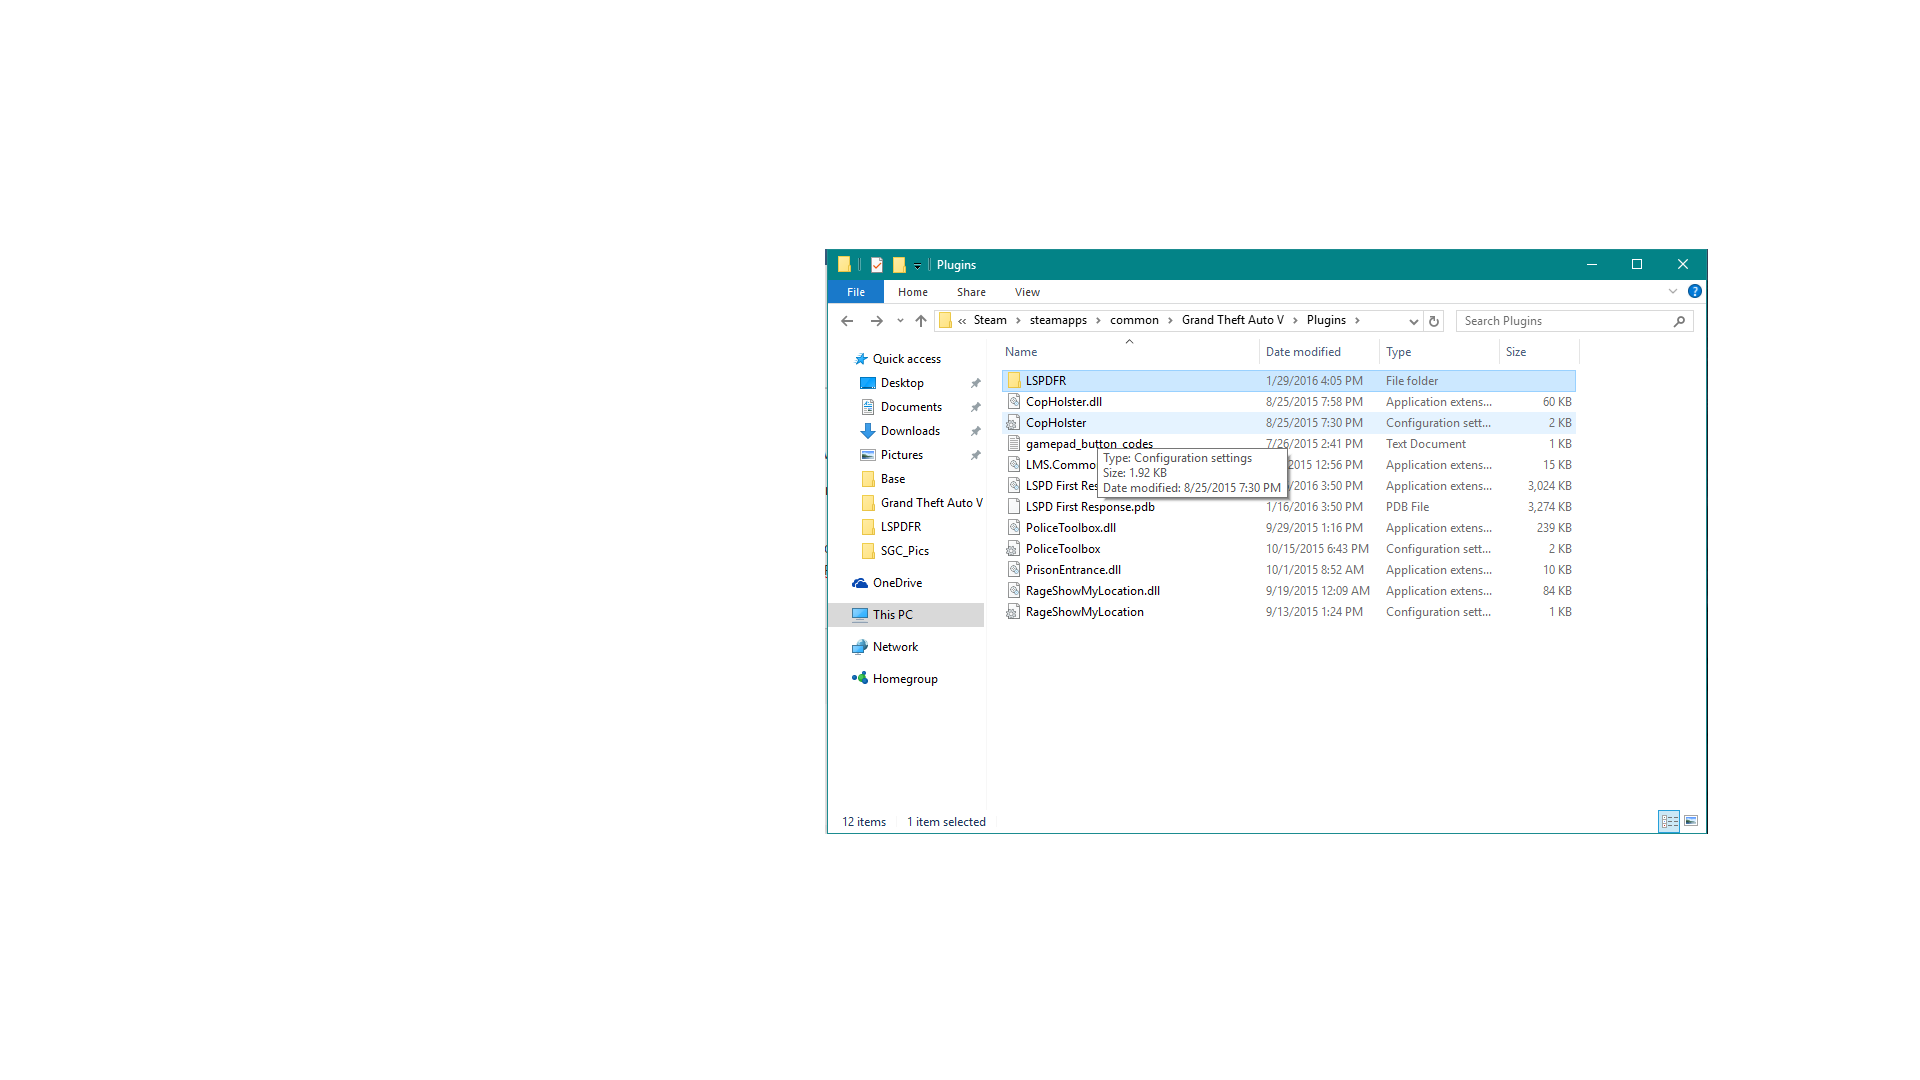
Task: Switch to Large icons view layout
Action: [1691, 821]
